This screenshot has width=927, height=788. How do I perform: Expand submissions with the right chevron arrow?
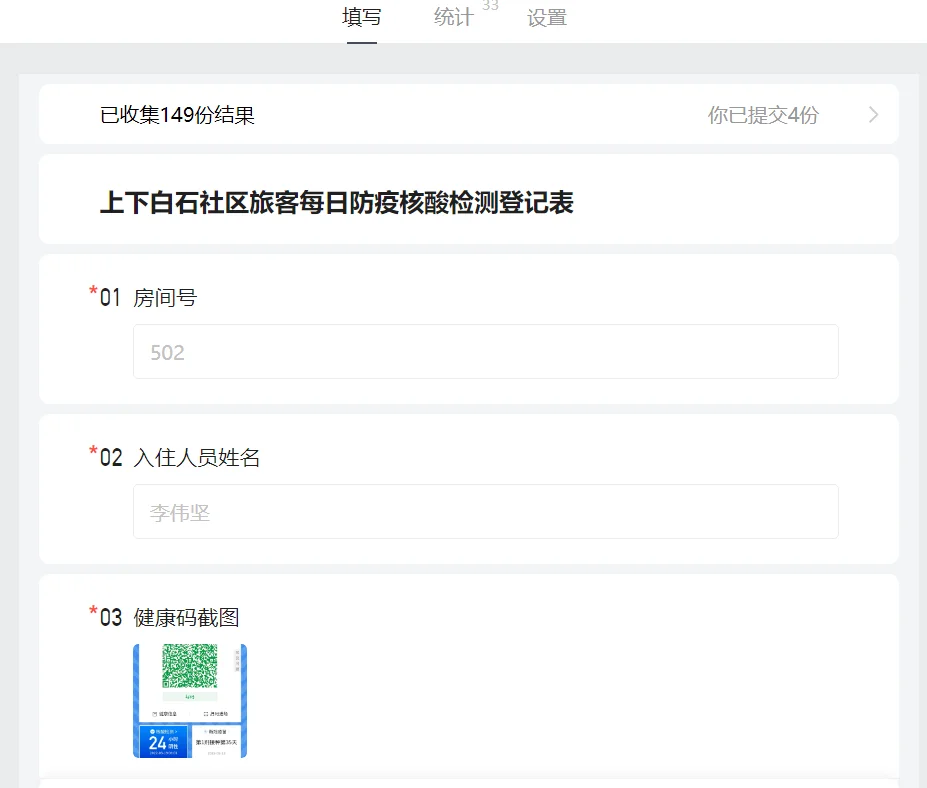[x=873, y=115]
